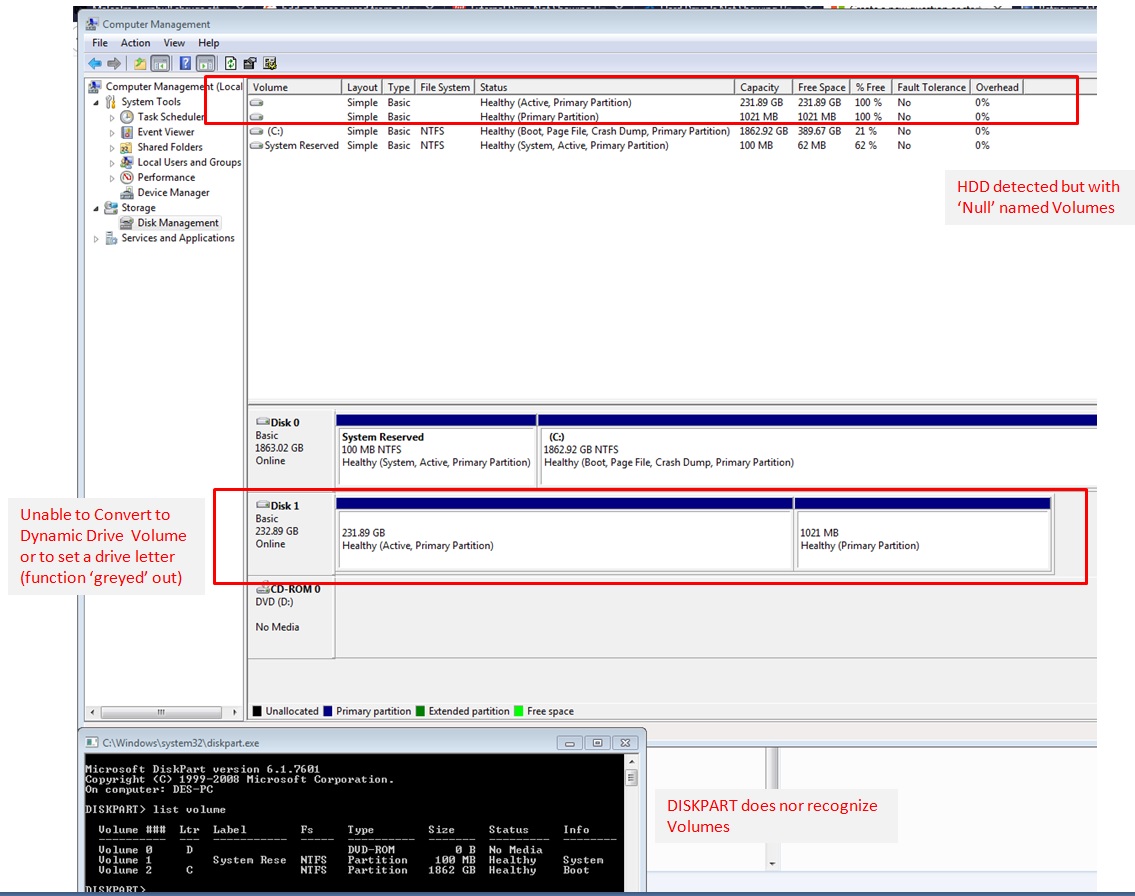Expand the Event Viewer node
Image resolution: width=1135 pixels, height=896 pixels.
111,132
